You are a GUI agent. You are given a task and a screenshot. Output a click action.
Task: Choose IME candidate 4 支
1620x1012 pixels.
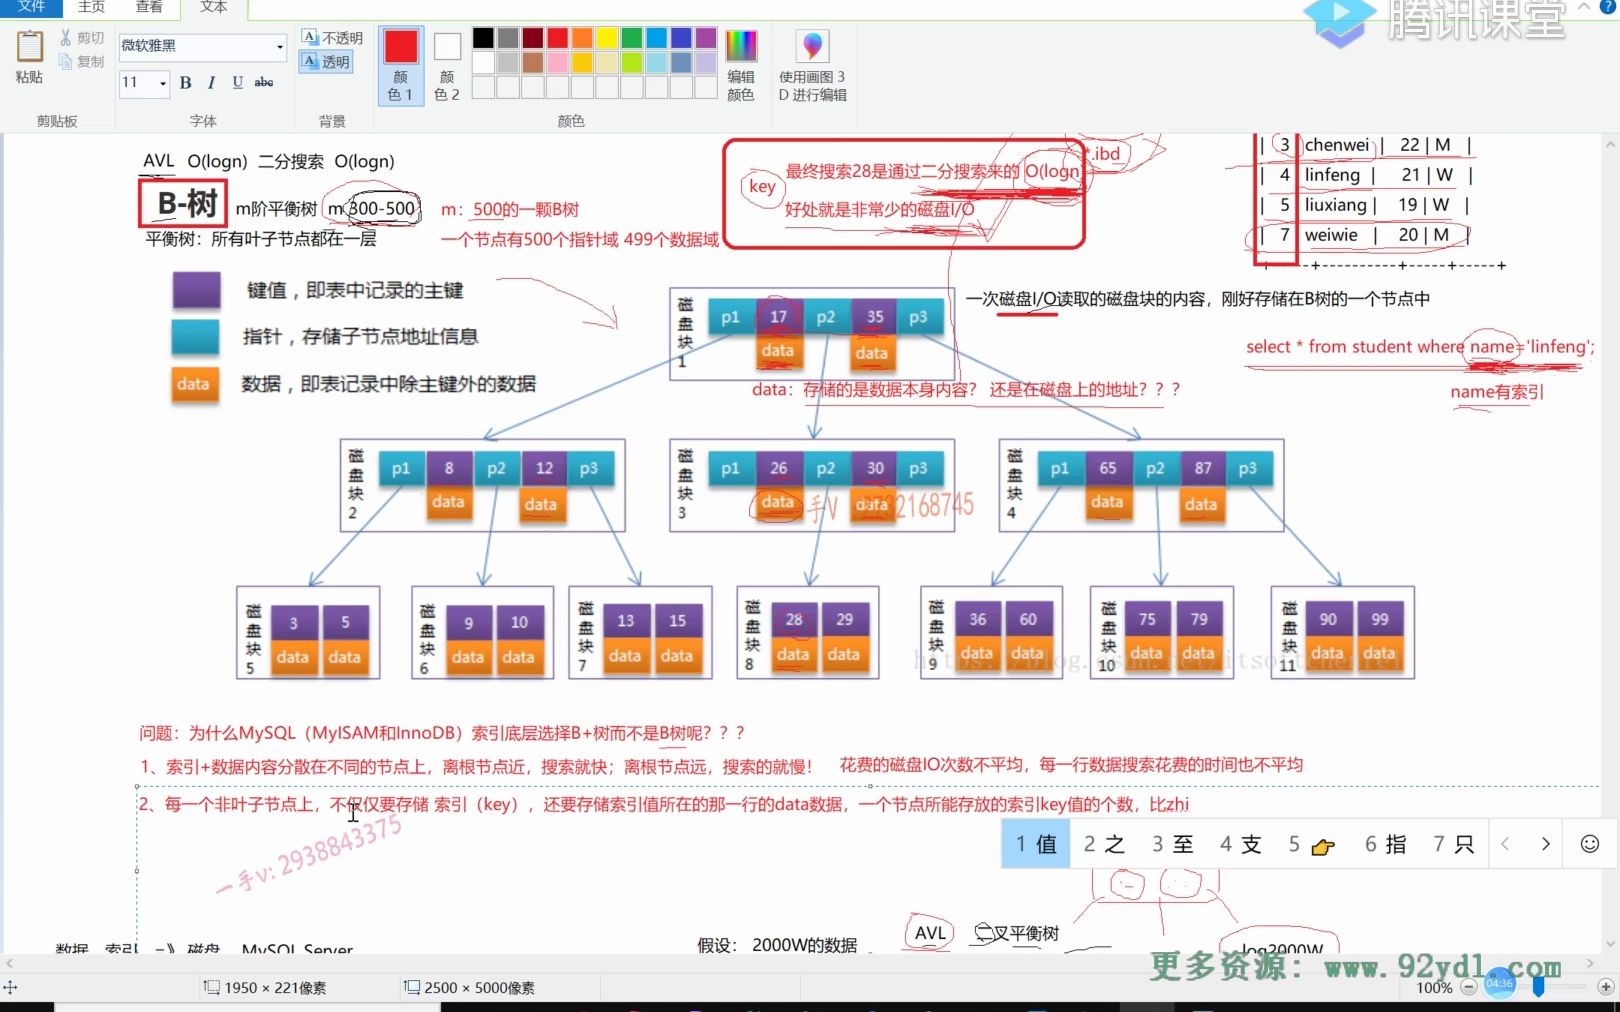[x=1240, y=844]
